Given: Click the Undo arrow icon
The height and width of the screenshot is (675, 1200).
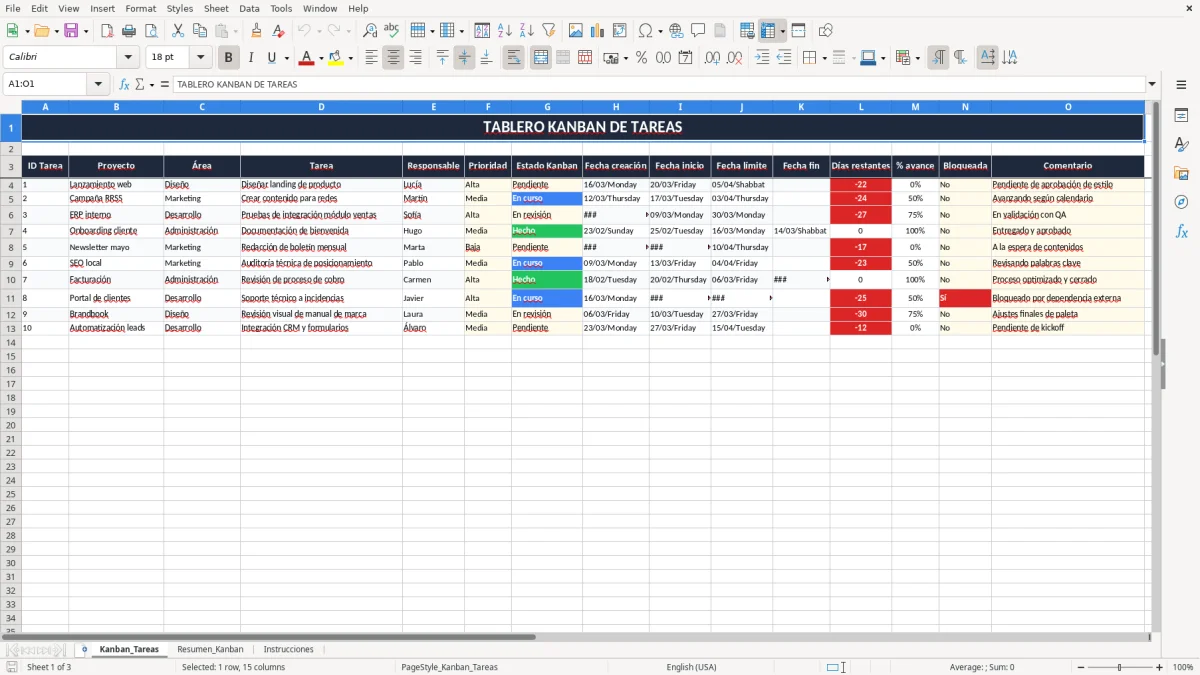Looking at the screenshot, I should tap(304, 31).
